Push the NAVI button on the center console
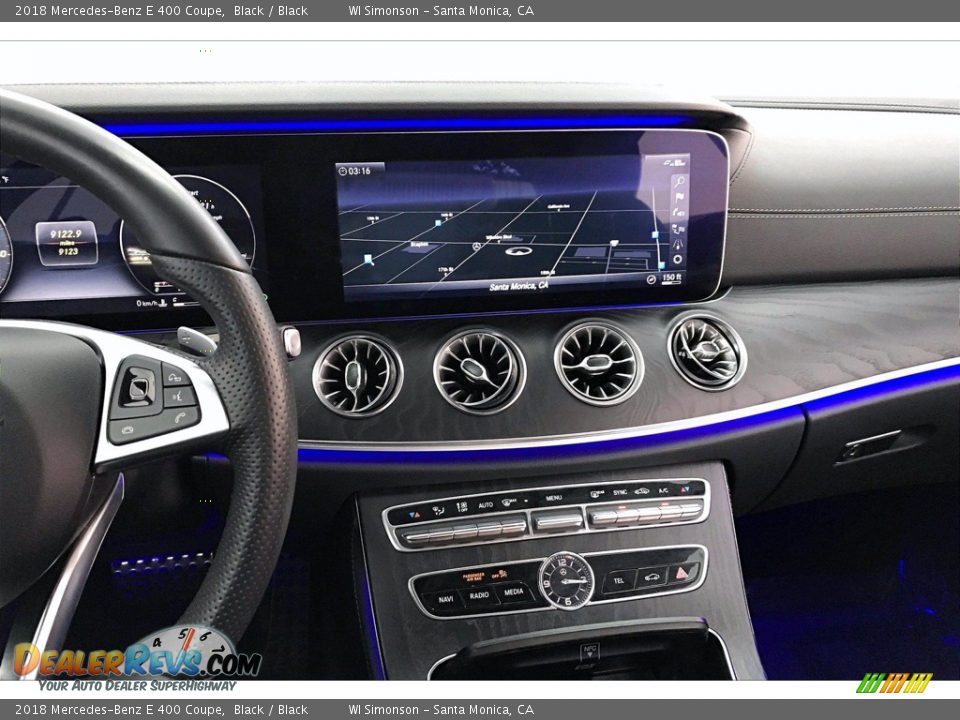This screenshot has height=720, width=960. pos(446,599)
